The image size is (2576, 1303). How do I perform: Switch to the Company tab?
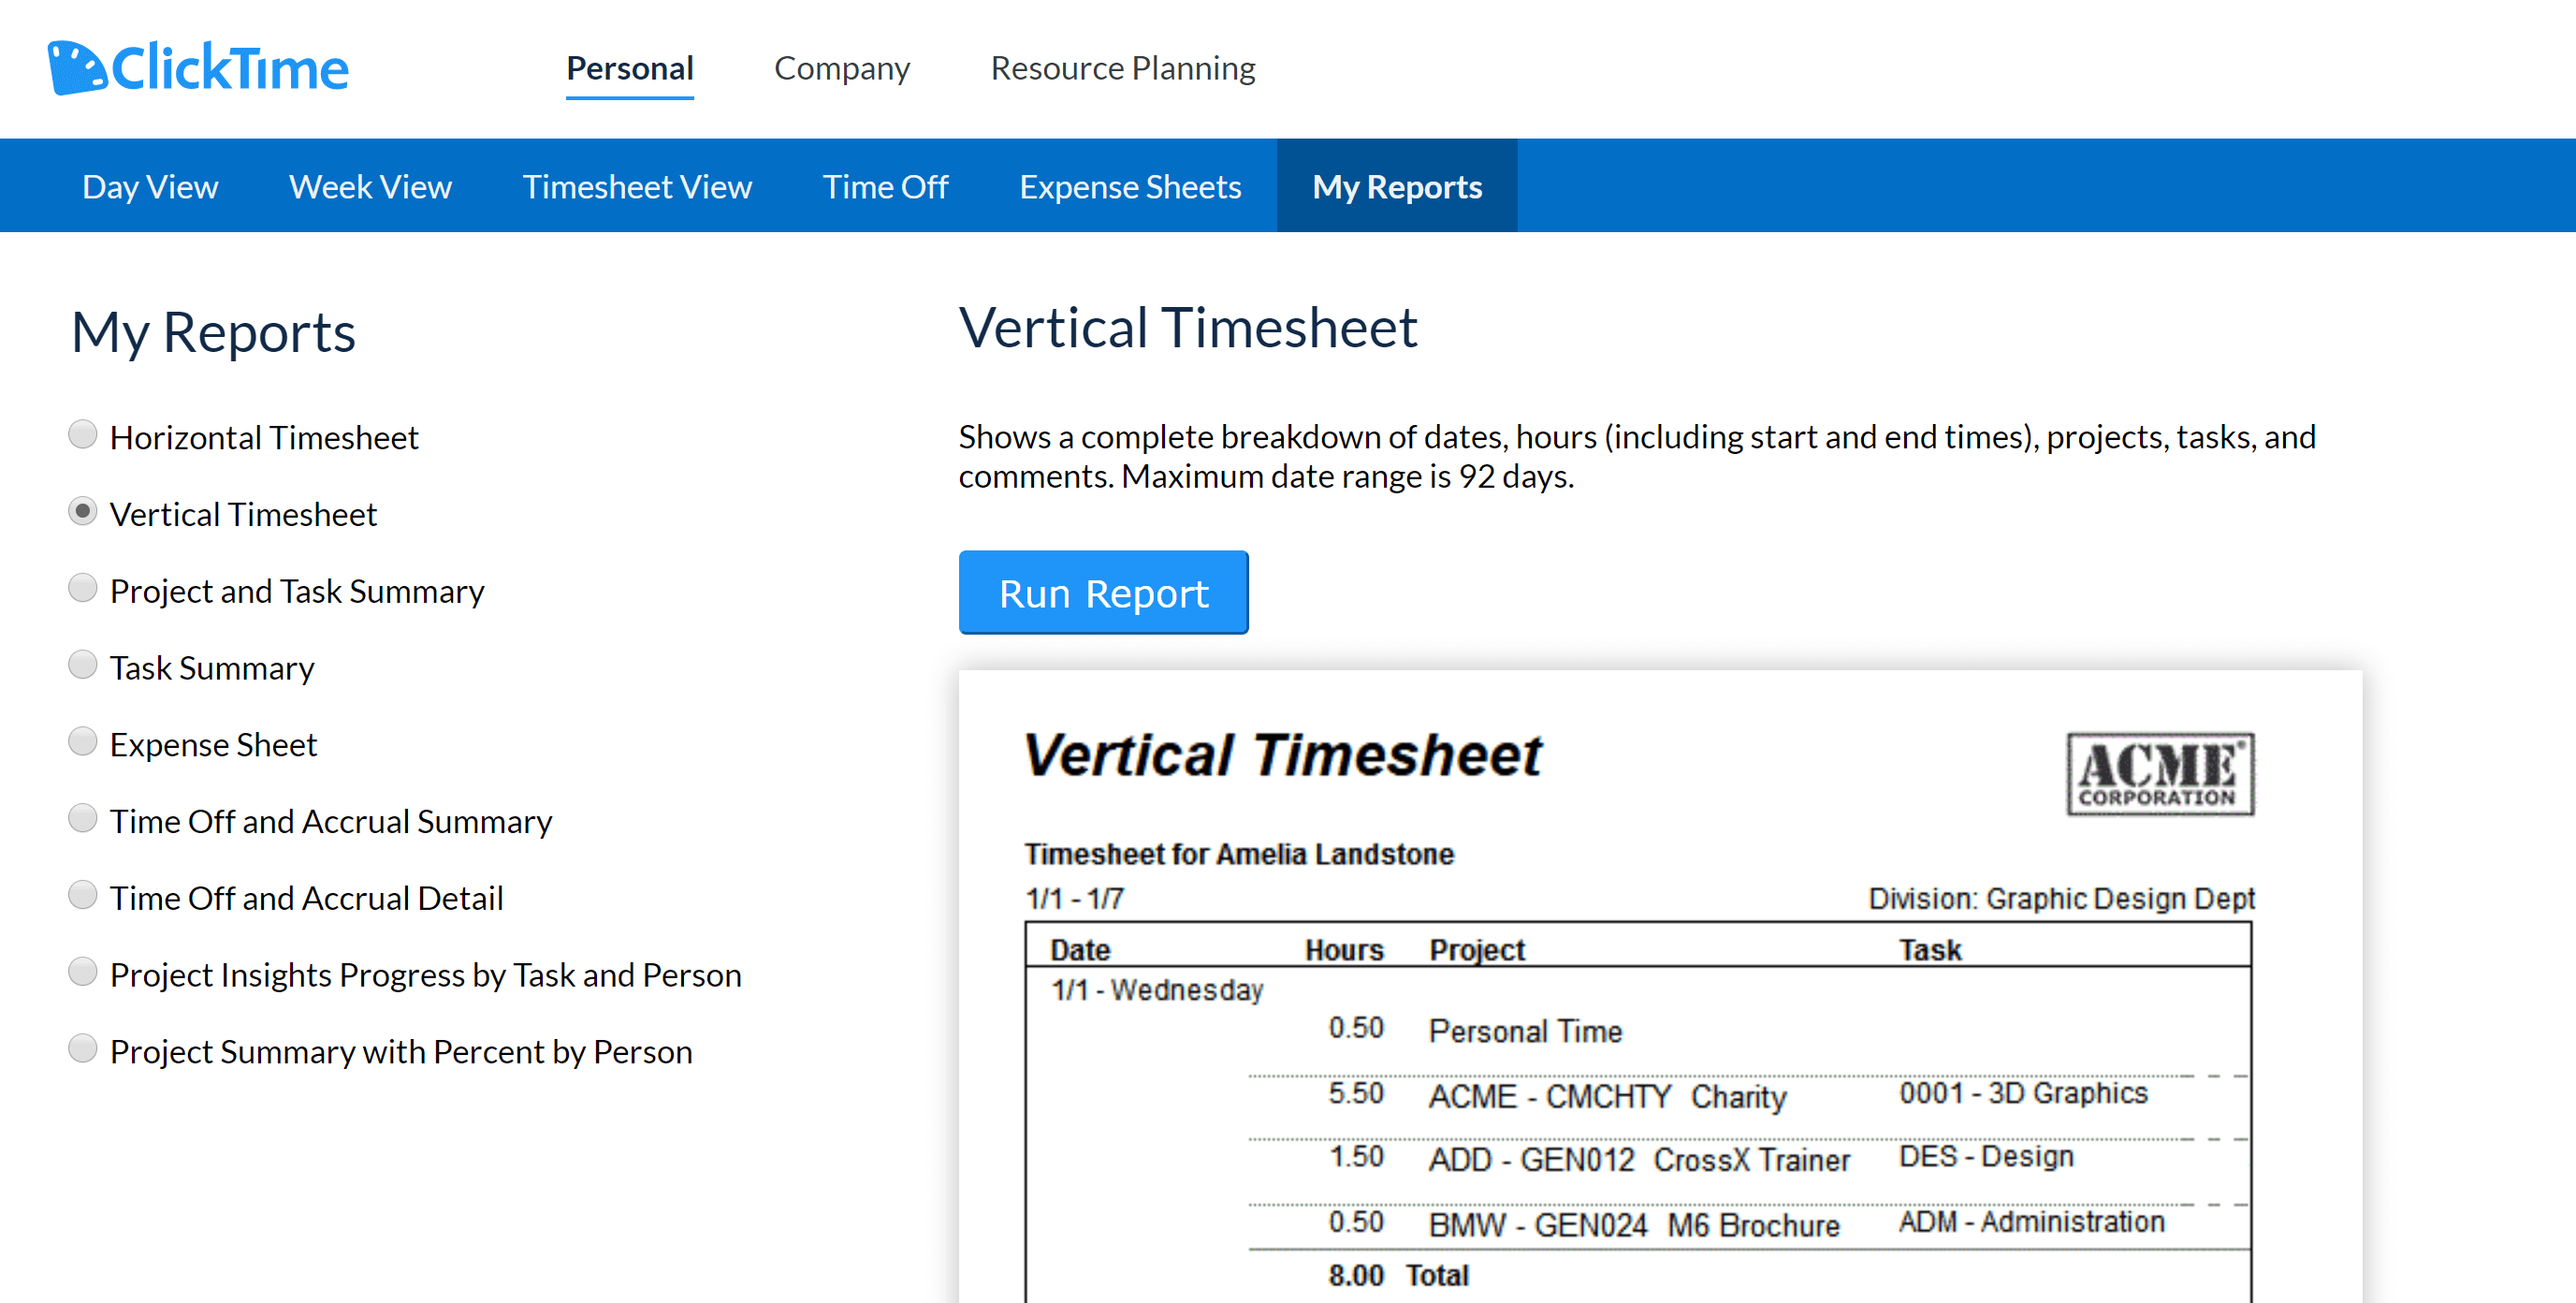841,68
